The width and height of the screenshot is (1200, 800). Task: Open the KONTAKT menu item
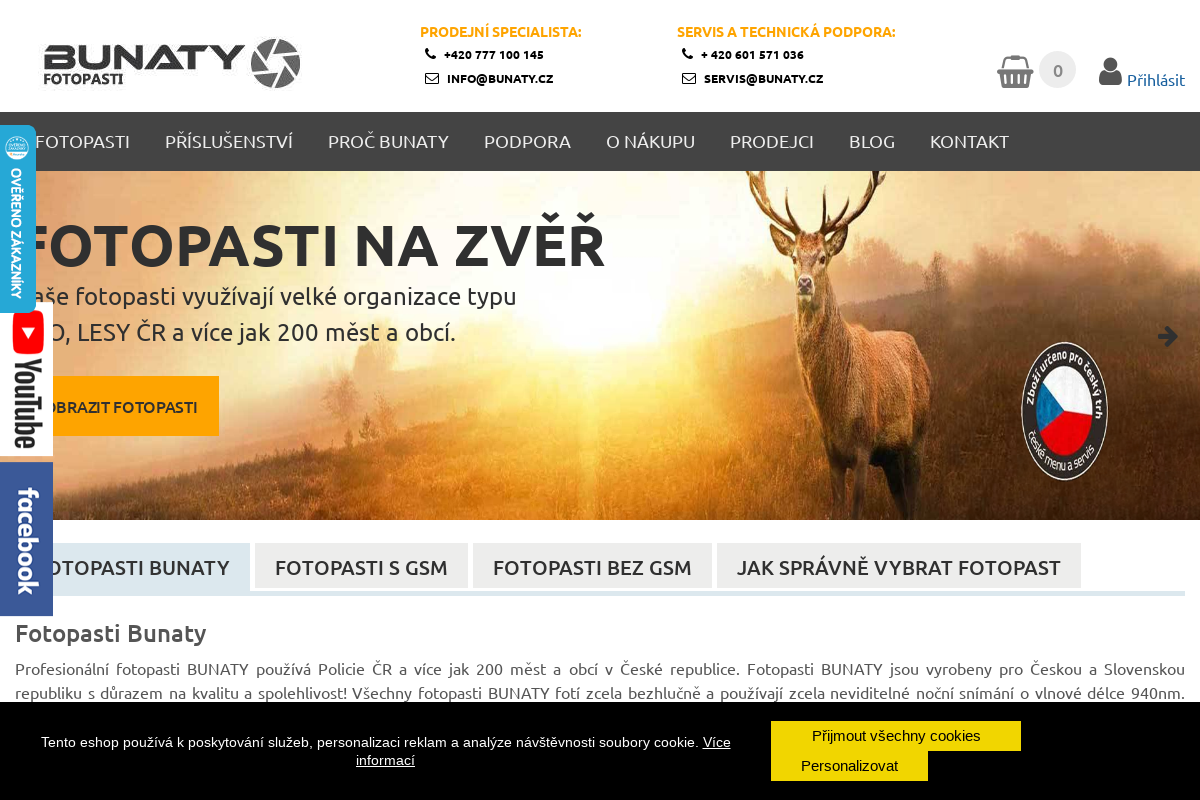(969, 142)
